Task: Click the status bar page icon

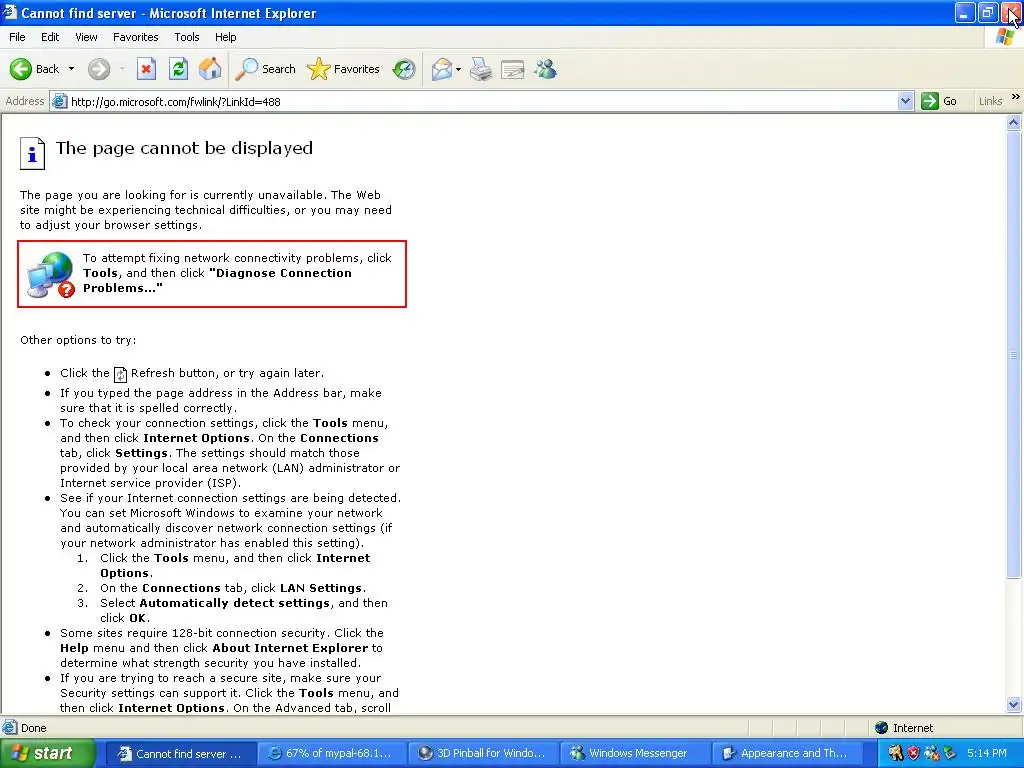Action: click(x=10, y=728)
